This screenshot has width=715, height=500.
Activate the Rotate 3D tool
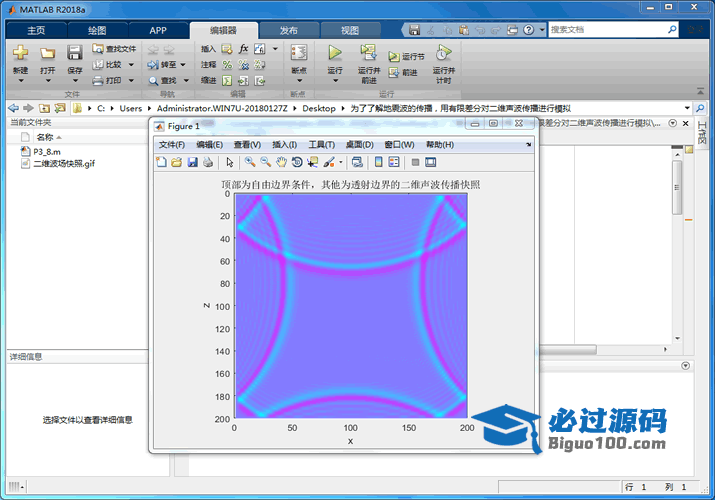click(297, 162)
